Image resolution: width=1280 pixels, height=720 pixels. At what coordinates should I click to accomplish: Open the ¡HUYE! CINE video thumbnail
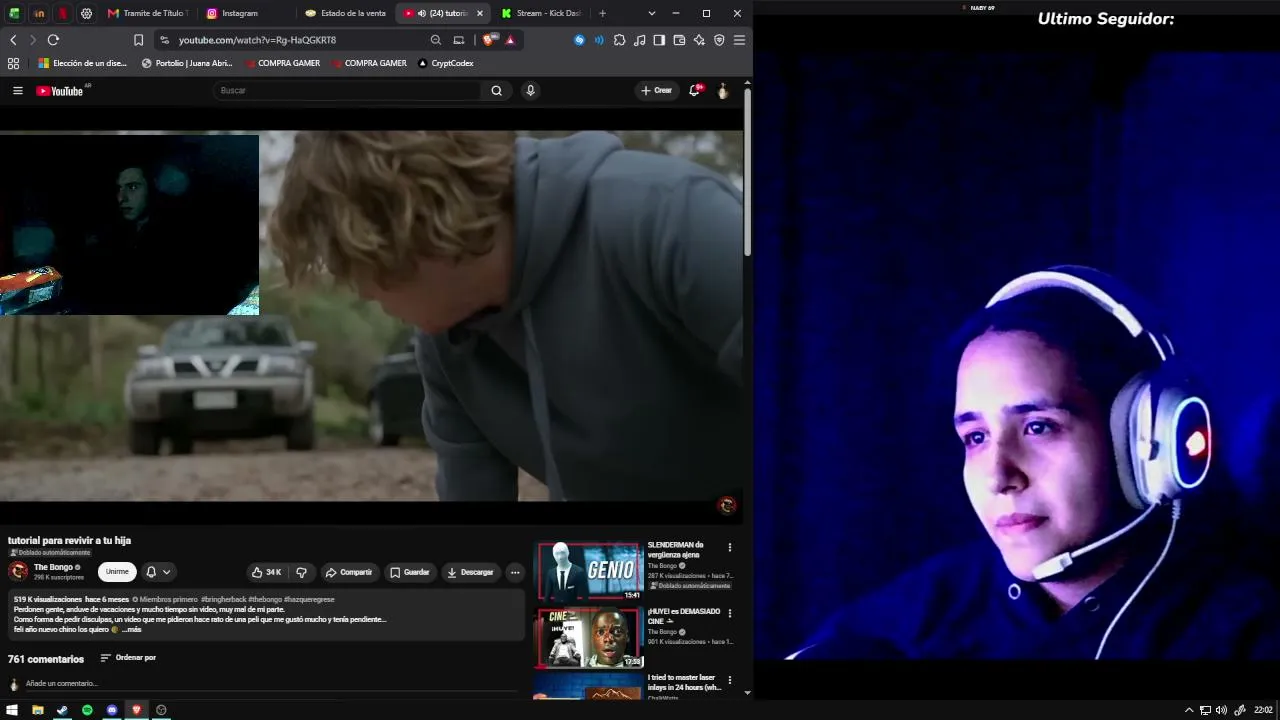tap(590, 638)
